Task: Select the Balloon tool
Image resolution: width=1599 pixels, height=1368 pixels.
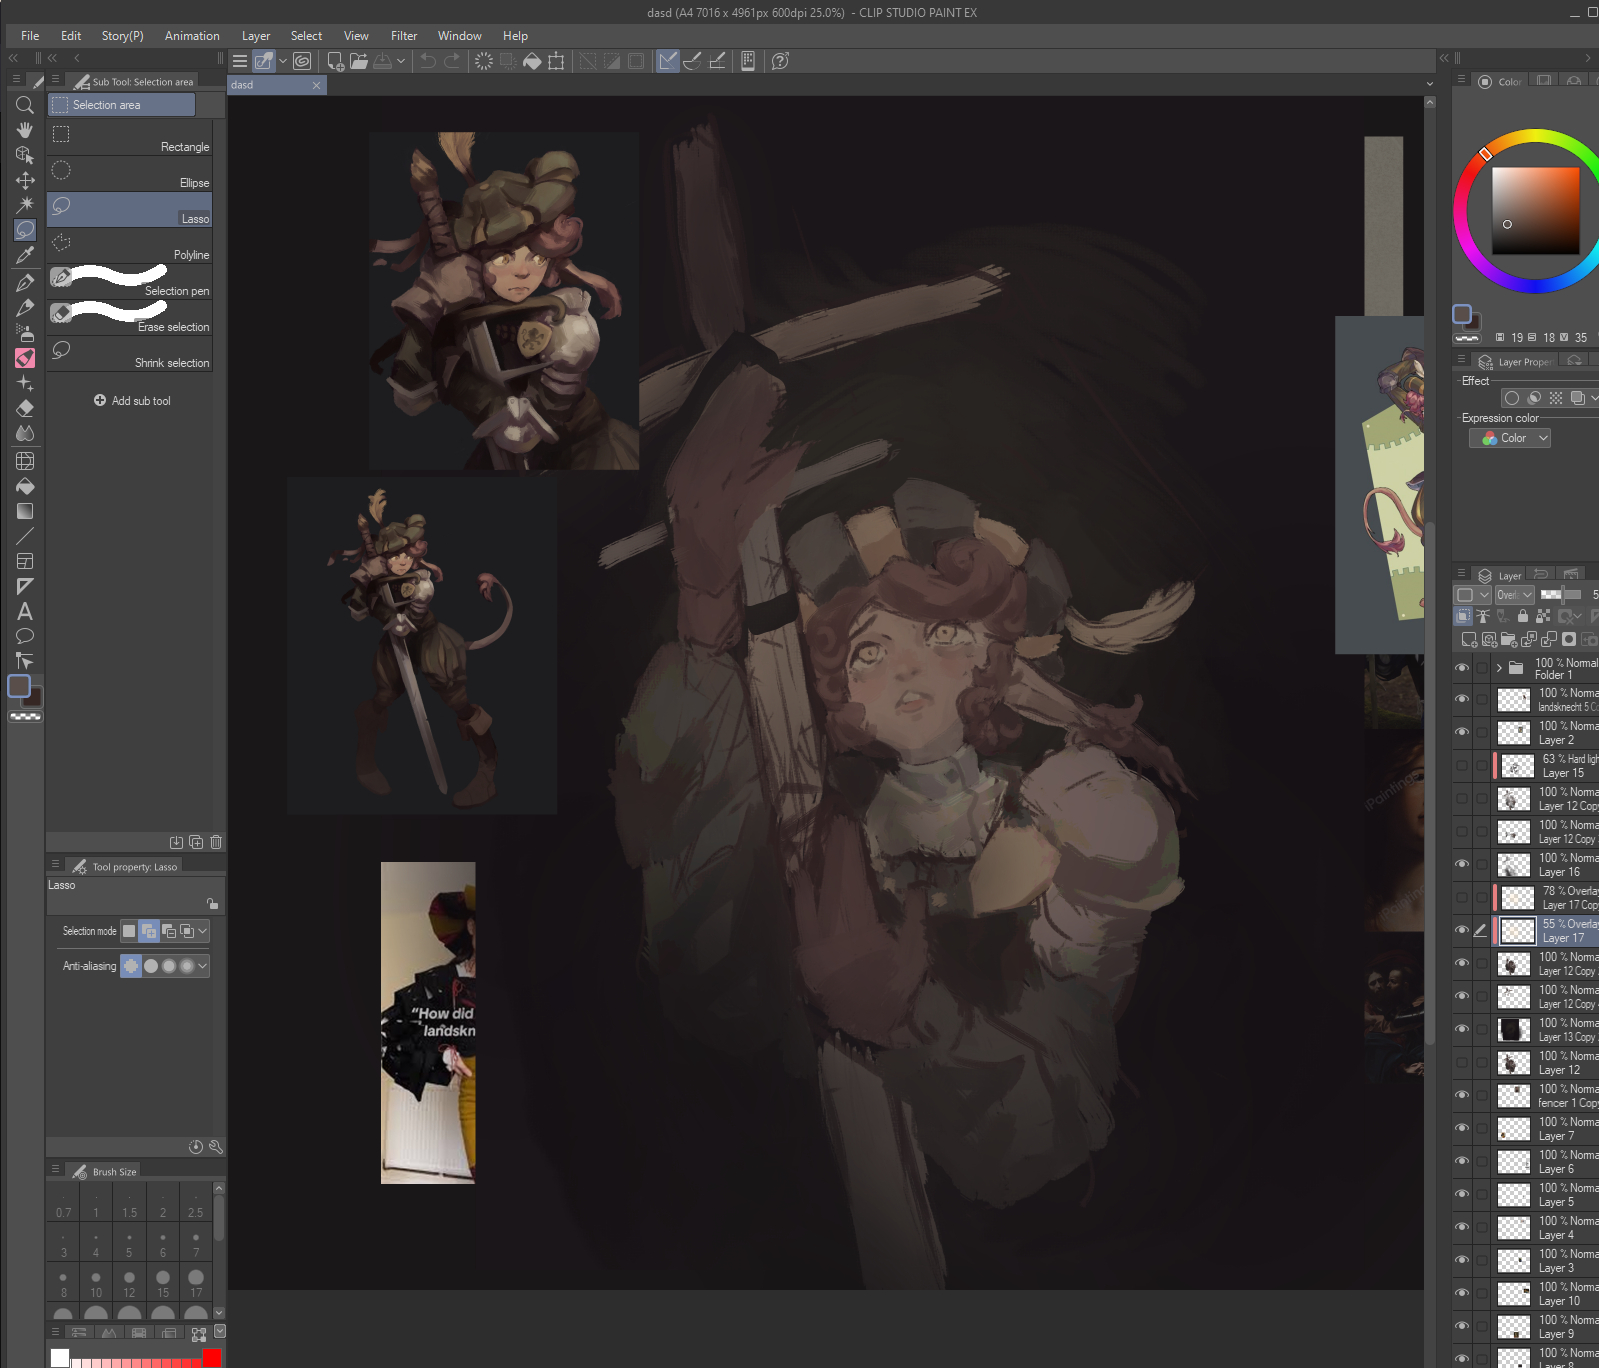Action: (x=25, y=636)
